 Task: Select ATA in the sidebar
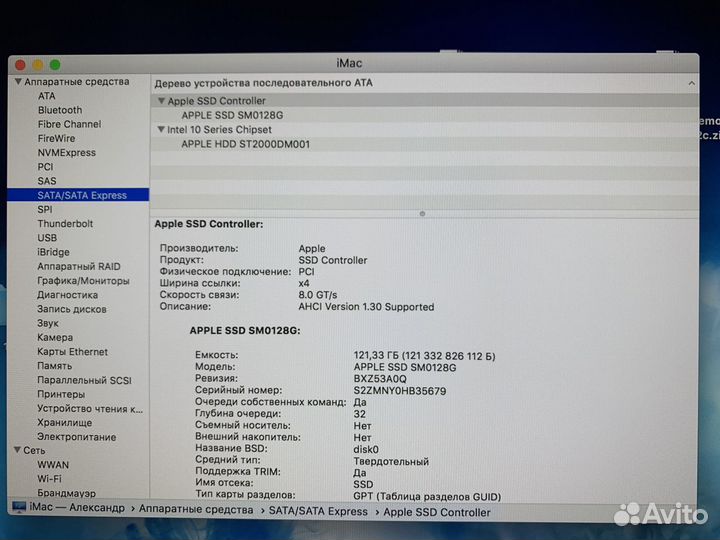click(x=46, y=96)
